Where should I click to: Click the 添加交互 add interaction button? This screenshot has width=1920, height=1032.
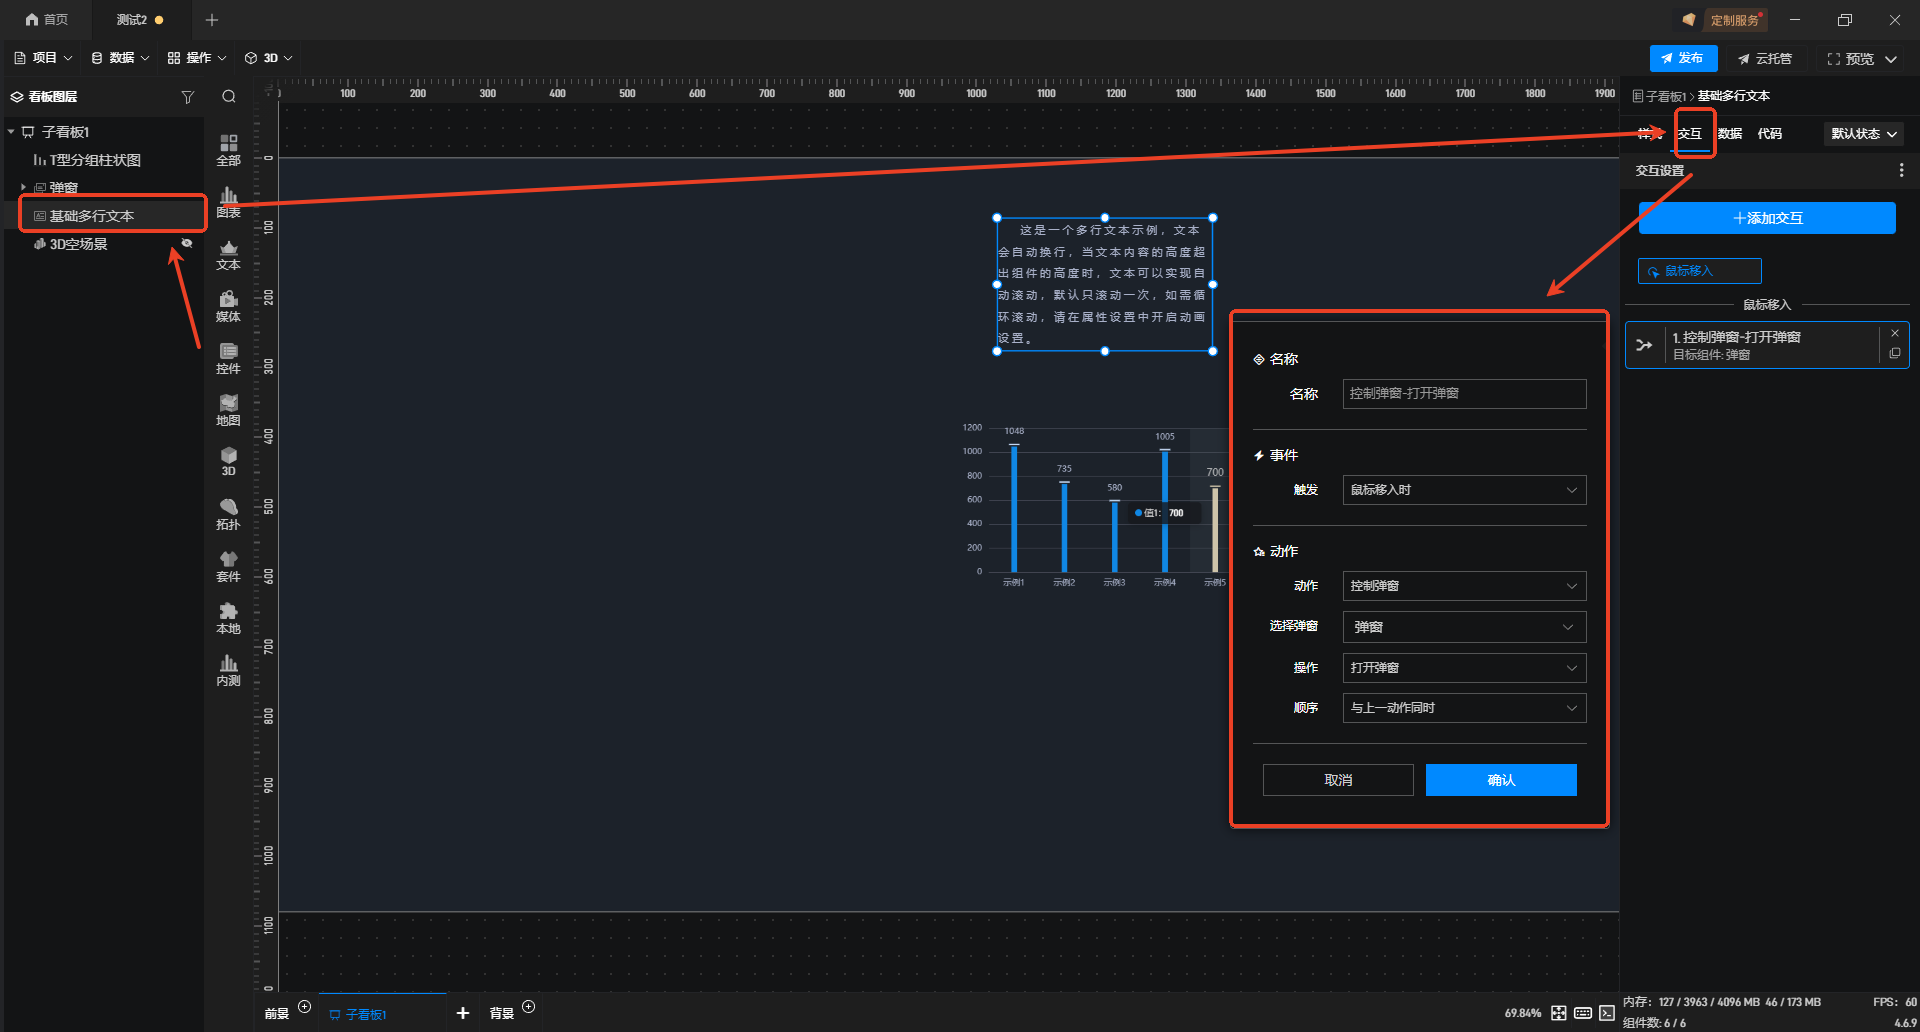point(1766,218)
